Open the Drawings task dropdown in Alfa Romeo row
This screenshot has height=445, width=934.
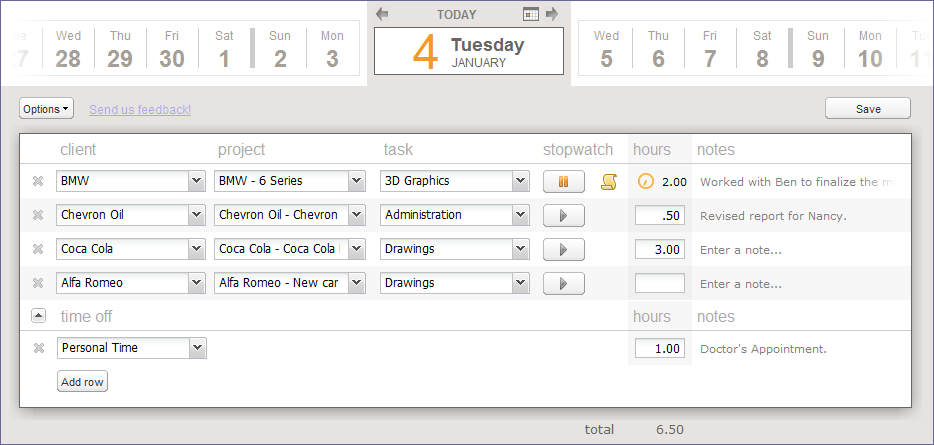[x=520, y=283]
